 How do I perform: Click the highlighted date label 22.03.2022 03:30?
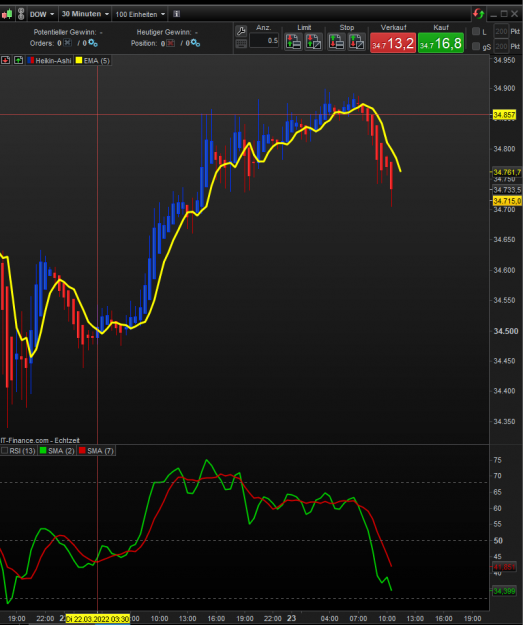point(98,619)
